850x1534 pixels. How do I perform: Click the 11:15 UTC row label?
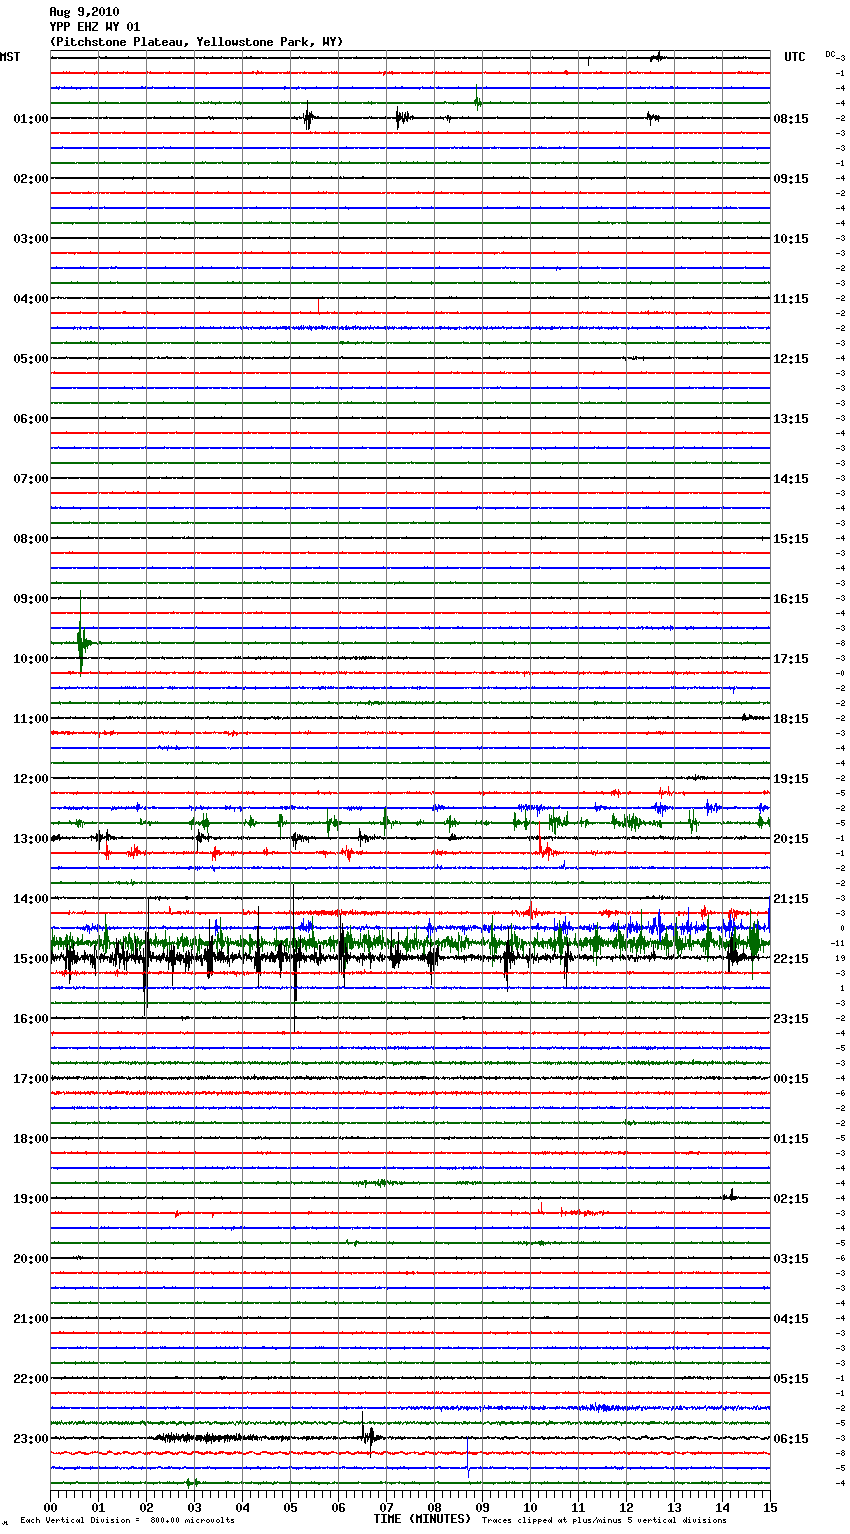(x=791, y=299)
